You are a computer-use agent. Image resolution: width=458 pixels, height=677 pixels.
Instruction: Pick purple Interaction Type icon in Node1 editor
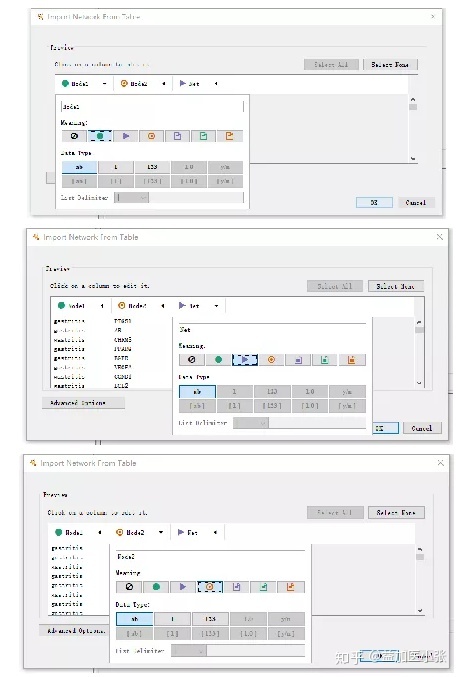pos(126,136)
